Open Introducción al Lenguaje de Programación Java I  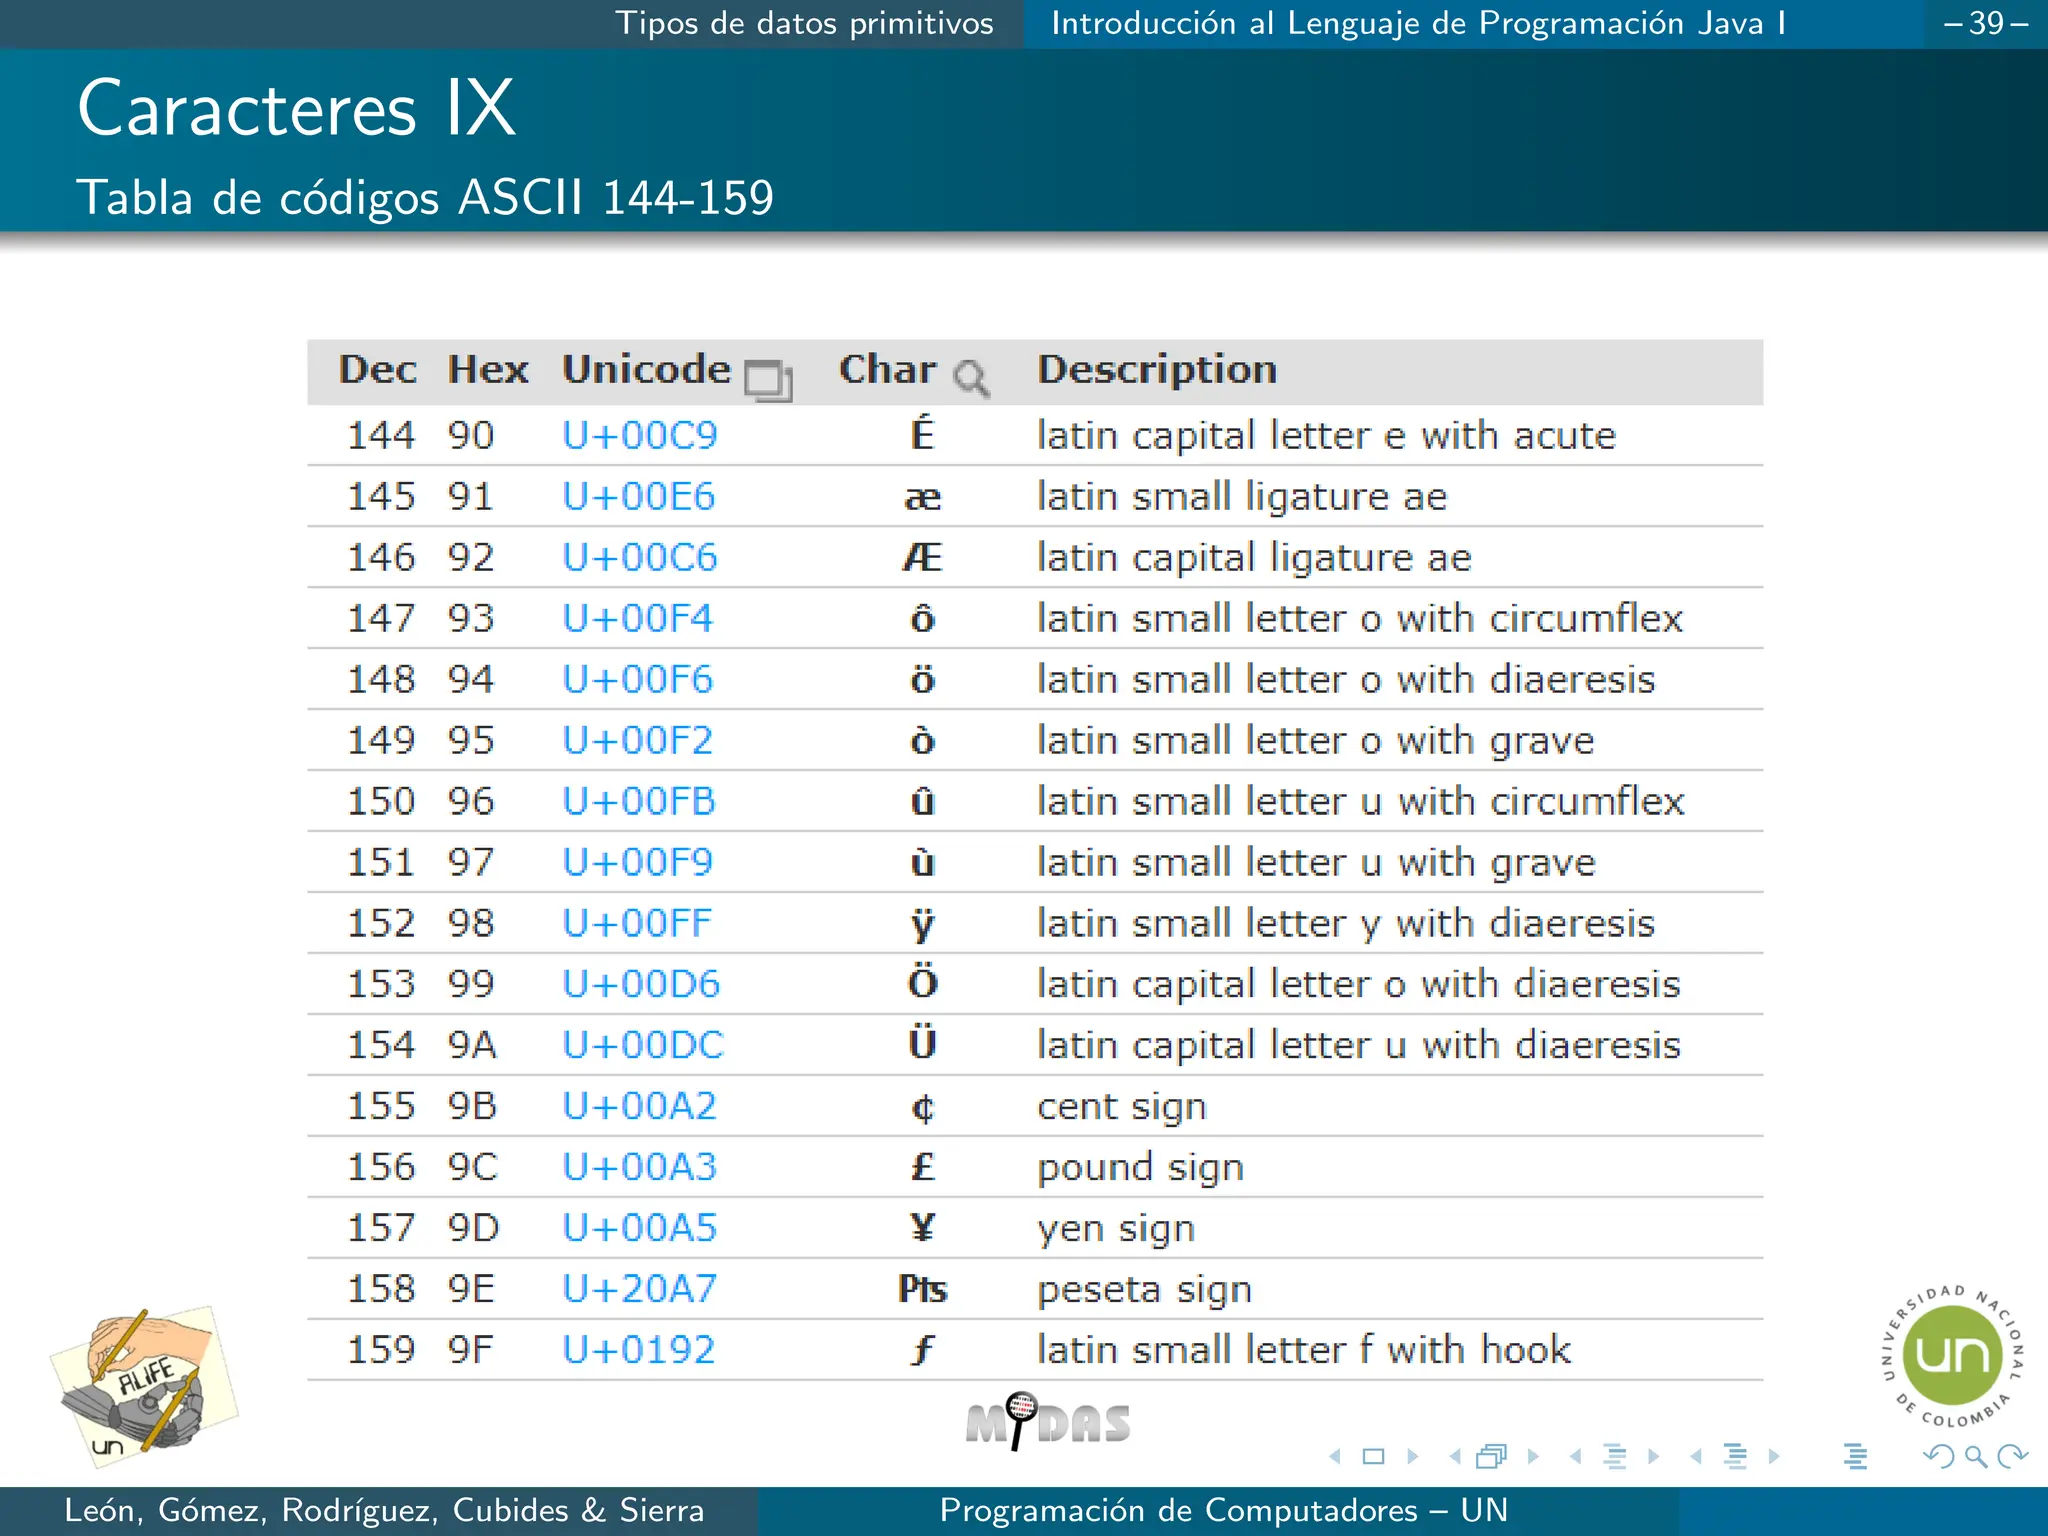1418,23
